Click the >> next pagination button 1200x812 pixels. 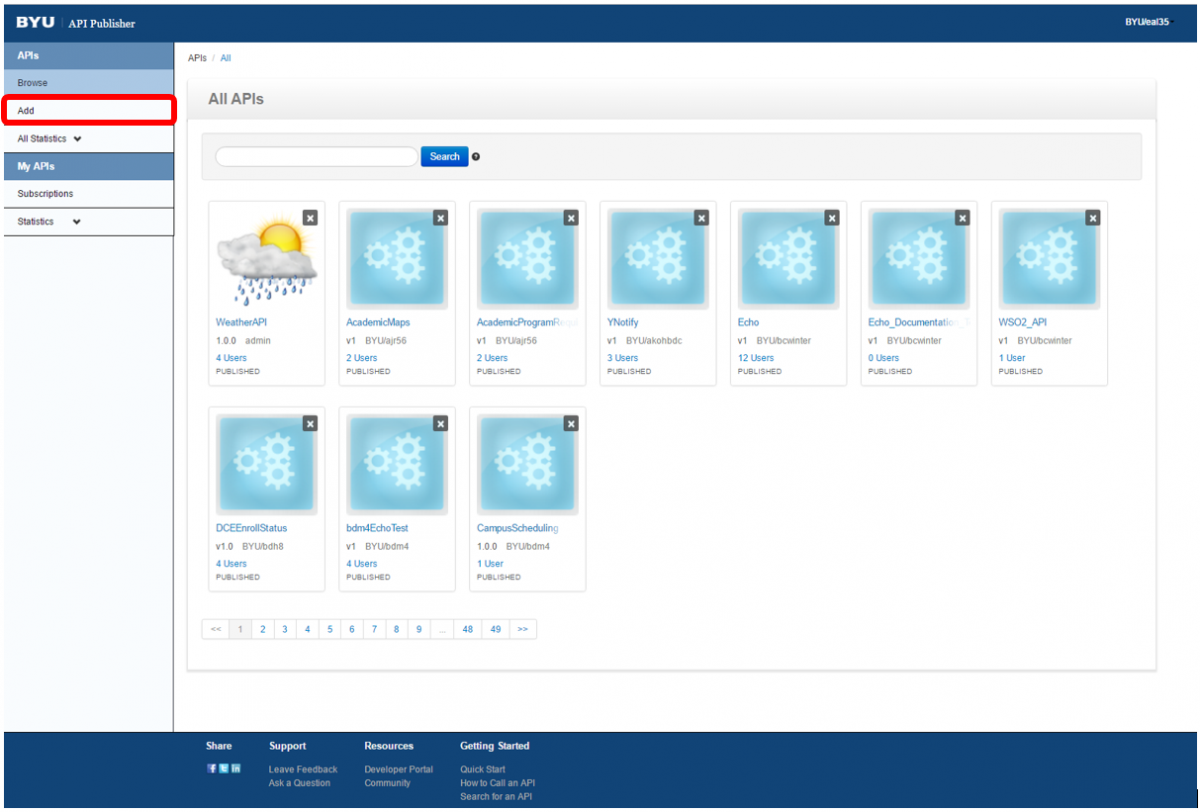click(522, 629)
